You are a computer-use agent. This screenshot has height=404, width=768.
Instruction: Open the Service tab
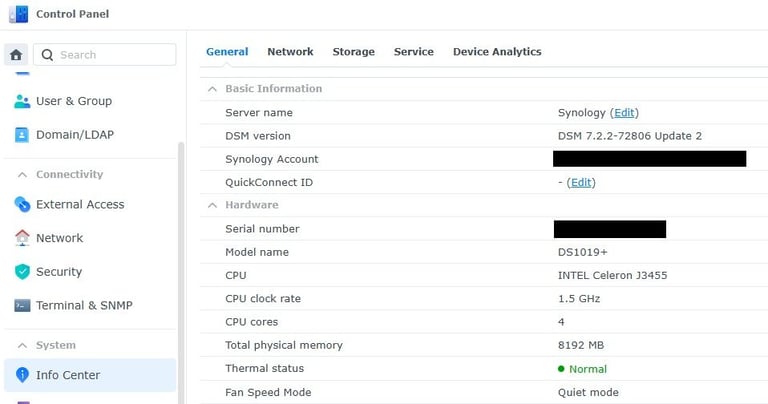coord(414,51)
